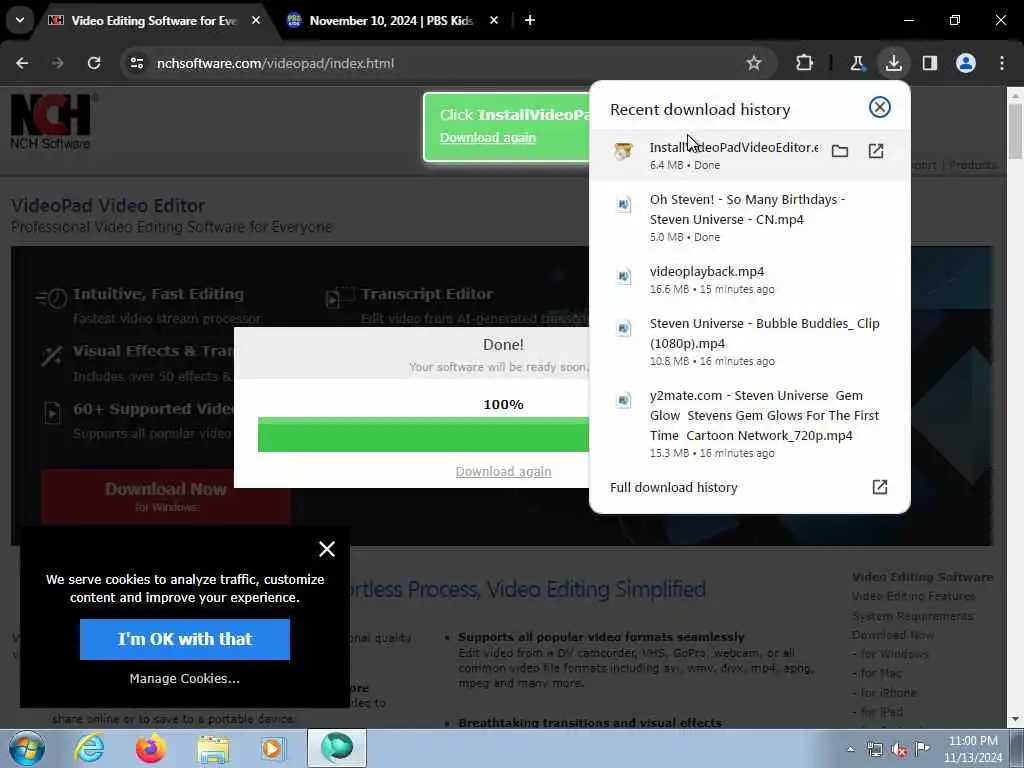This screenshot has height=768, width=1024.
Task: Toggle the Downloads toolbar icon
Action: 893,63
